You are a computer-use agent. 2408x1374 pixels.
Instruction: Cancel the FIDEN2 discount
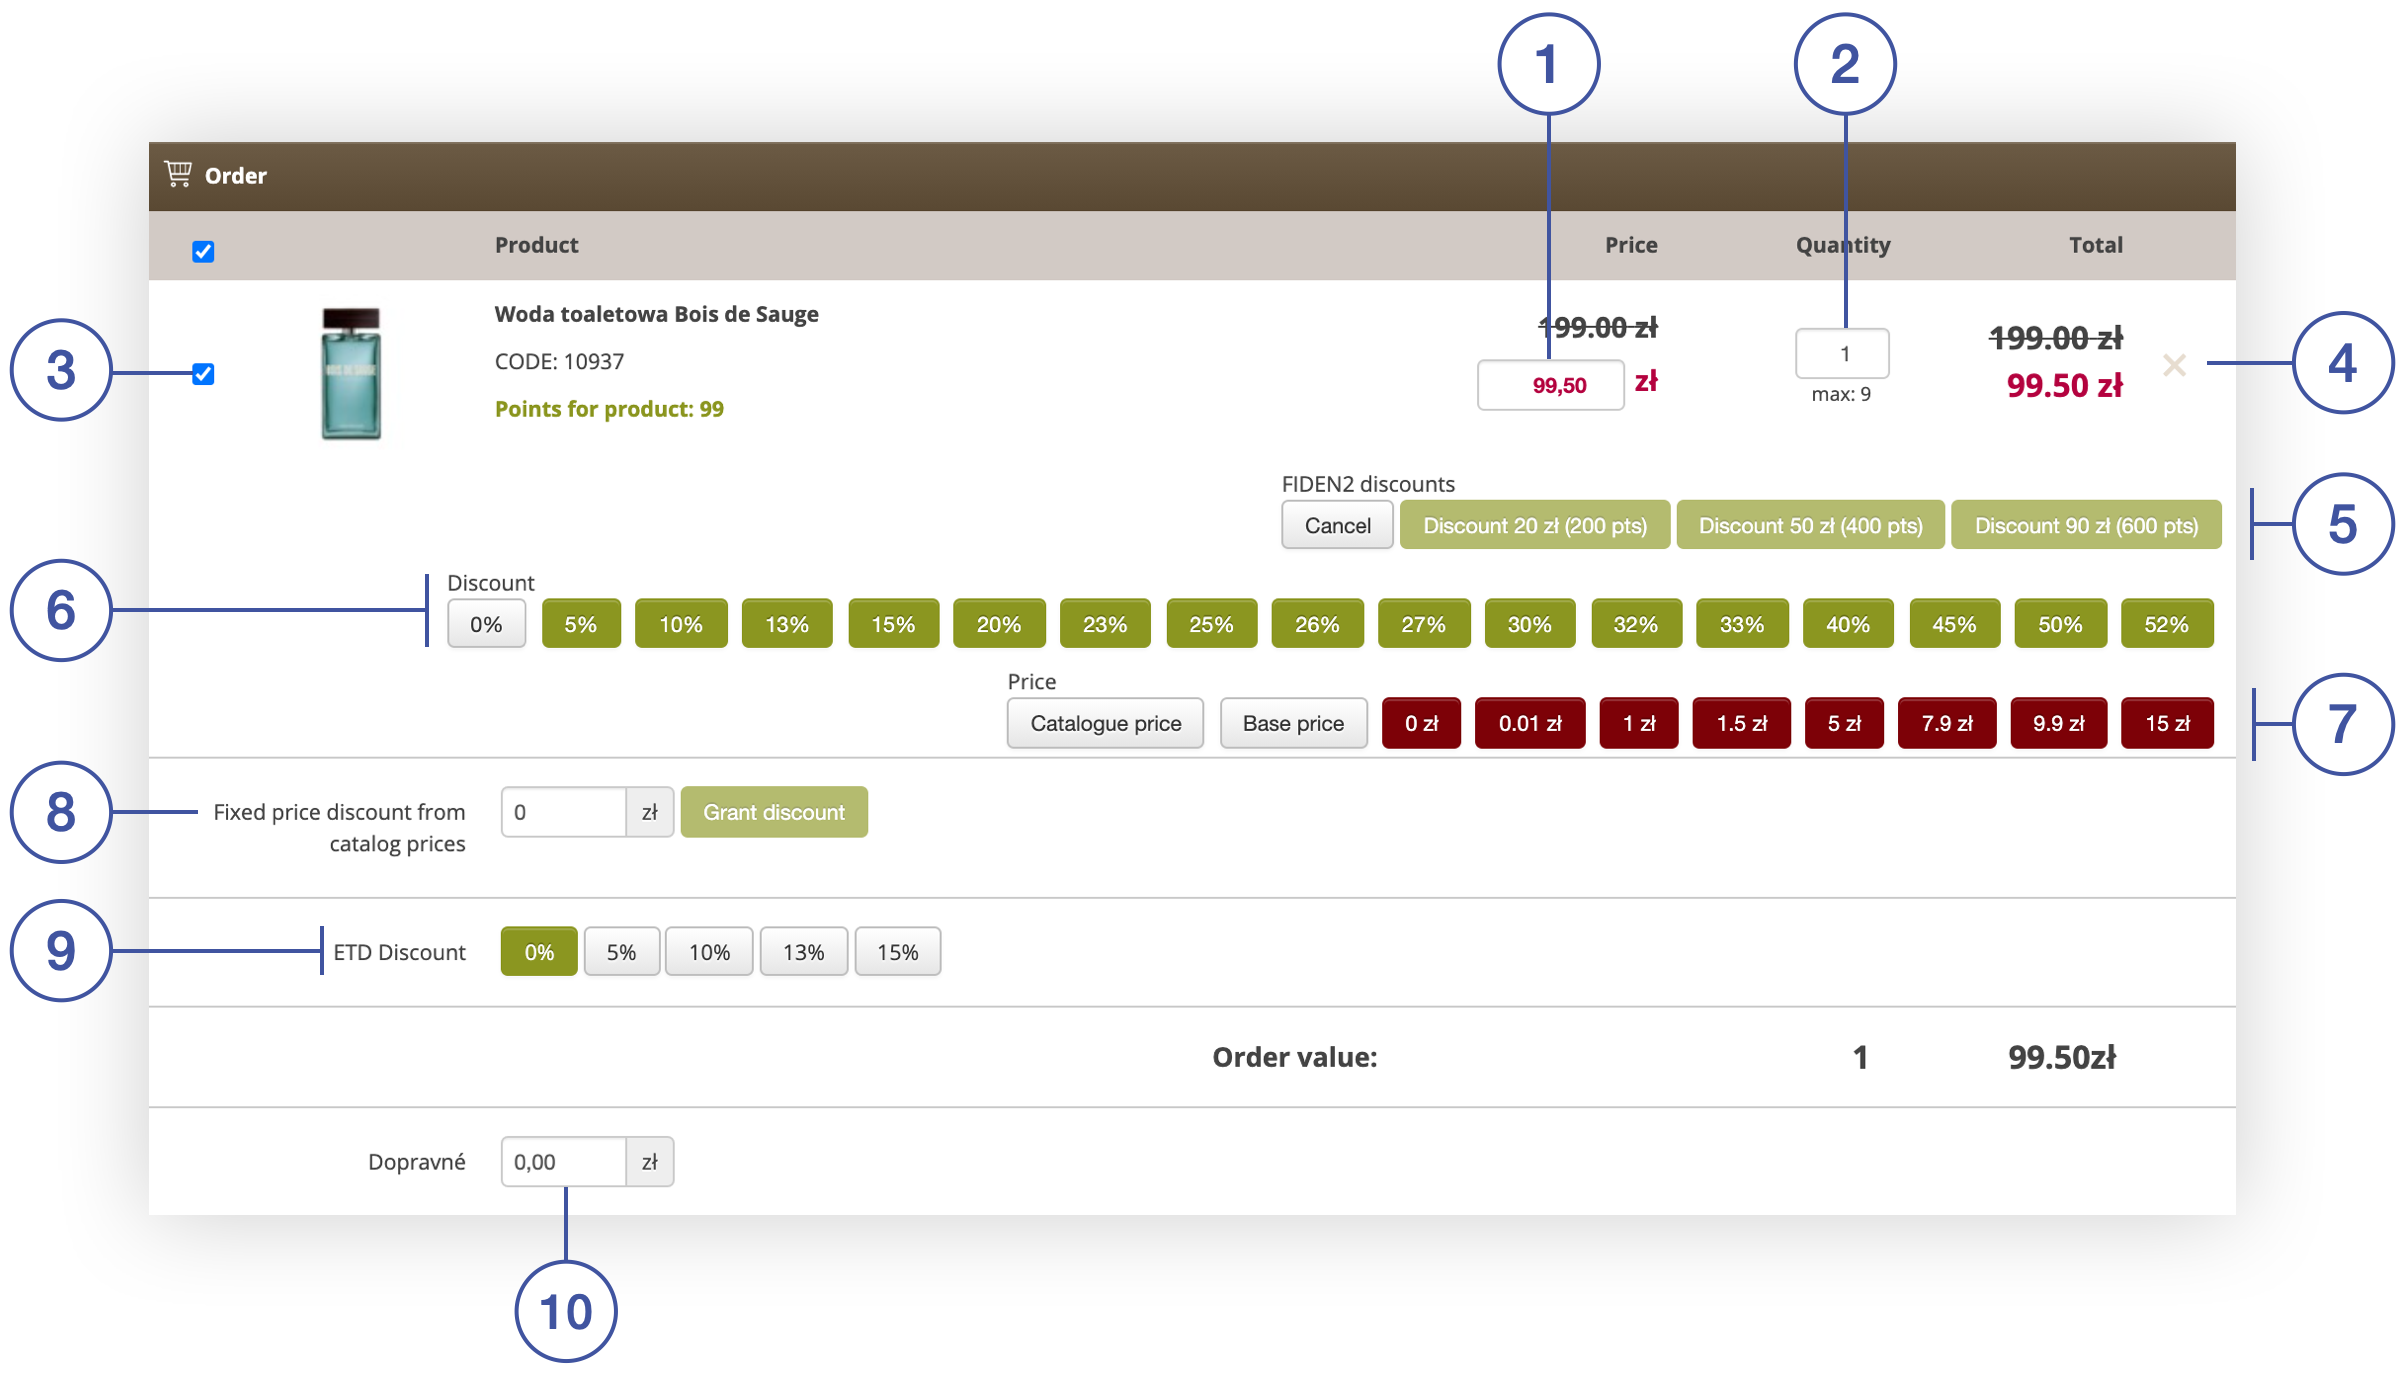click(x=1337, y=525)
